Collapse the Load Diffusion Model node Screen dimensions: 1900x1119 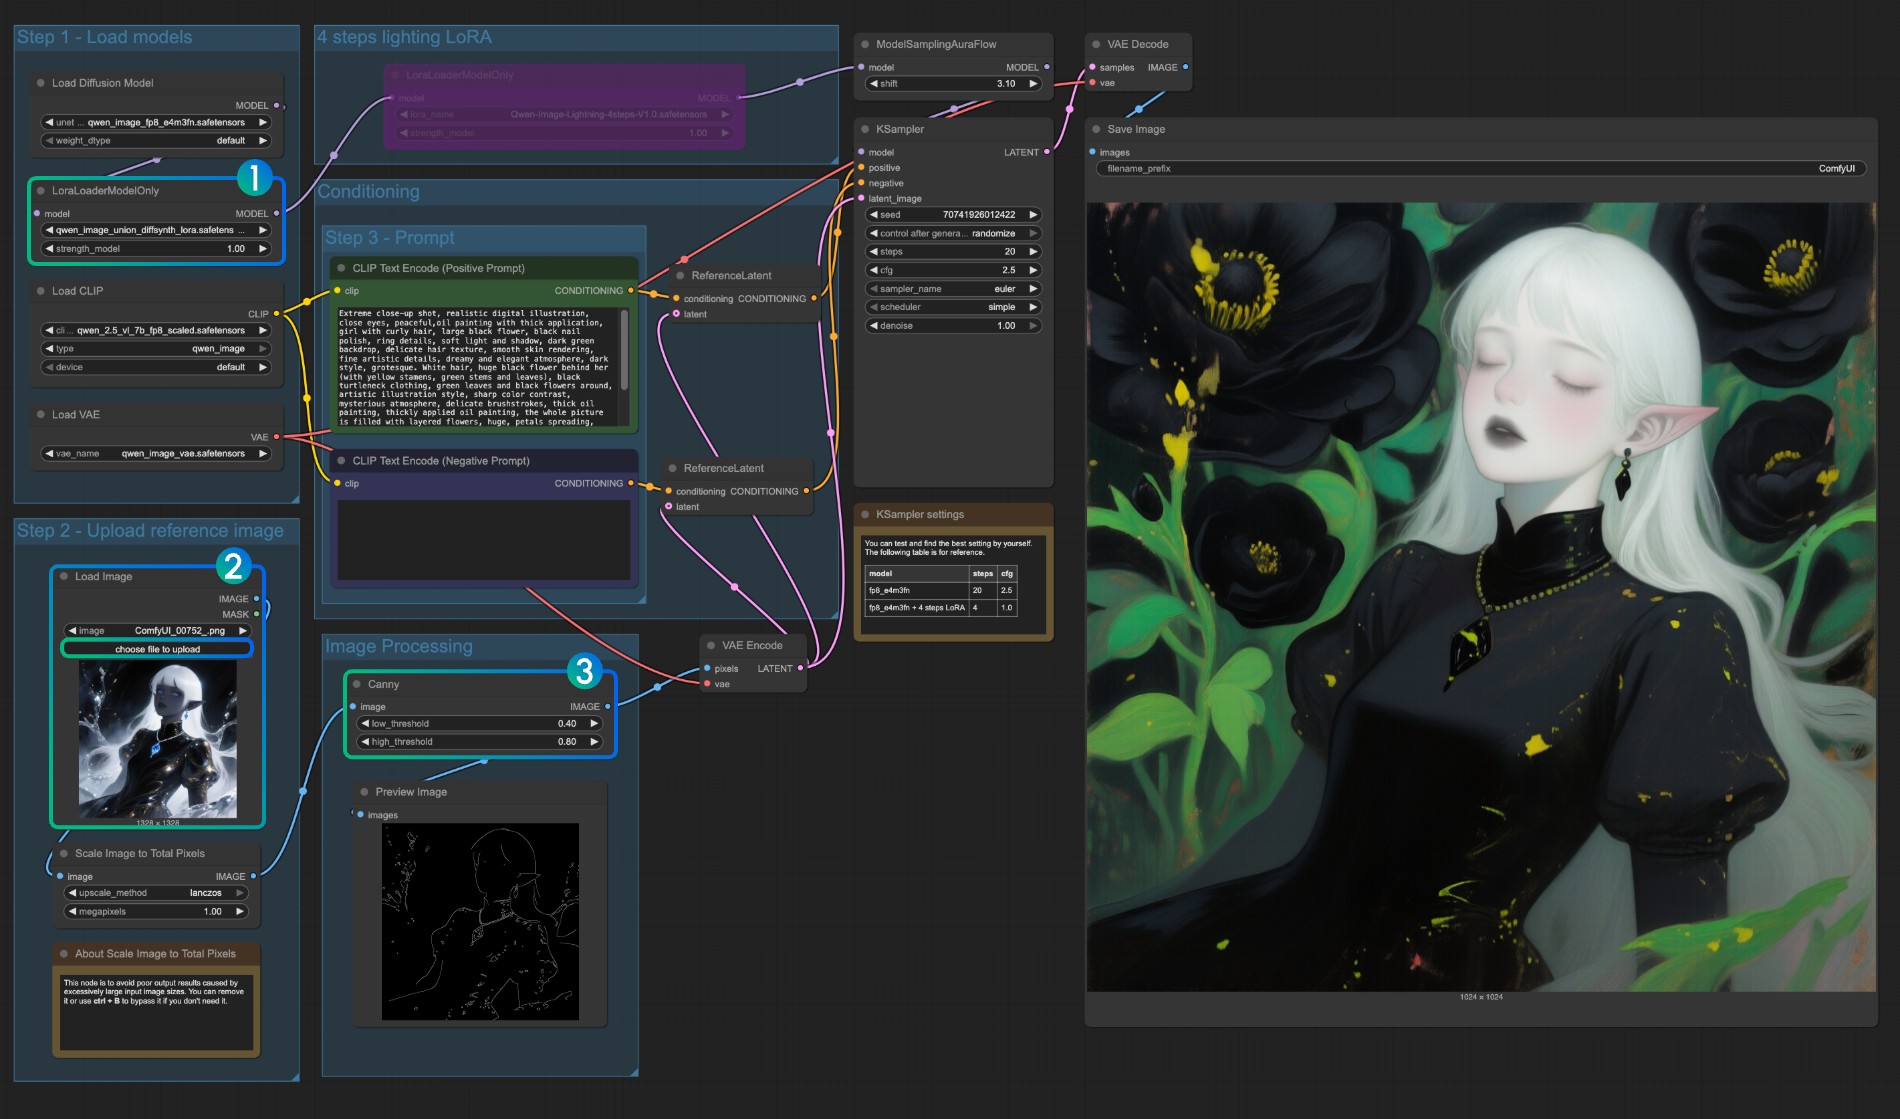click(41, 83)
